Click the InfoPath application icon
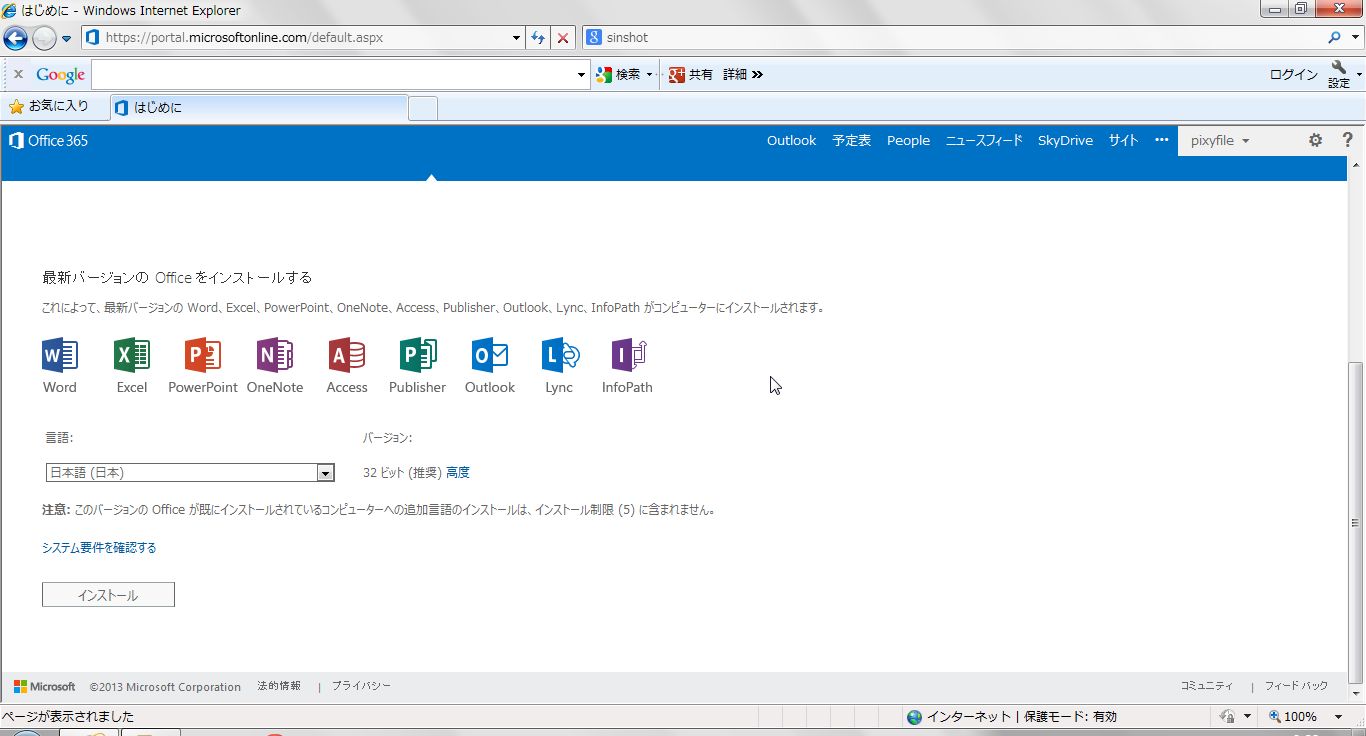Viewport: 1366px width, 736px height. point(630,355)
